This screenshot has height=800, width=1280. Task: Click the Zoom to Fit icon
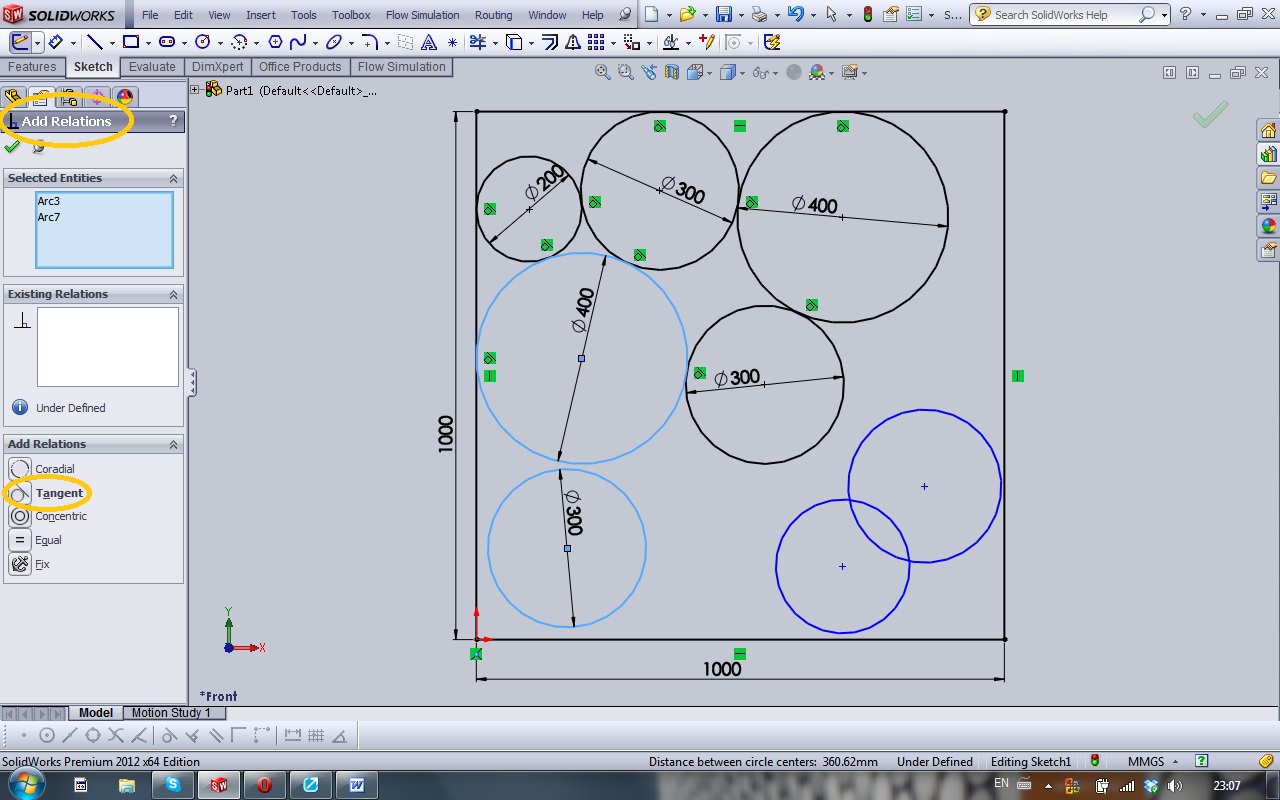tap(602, 72)
